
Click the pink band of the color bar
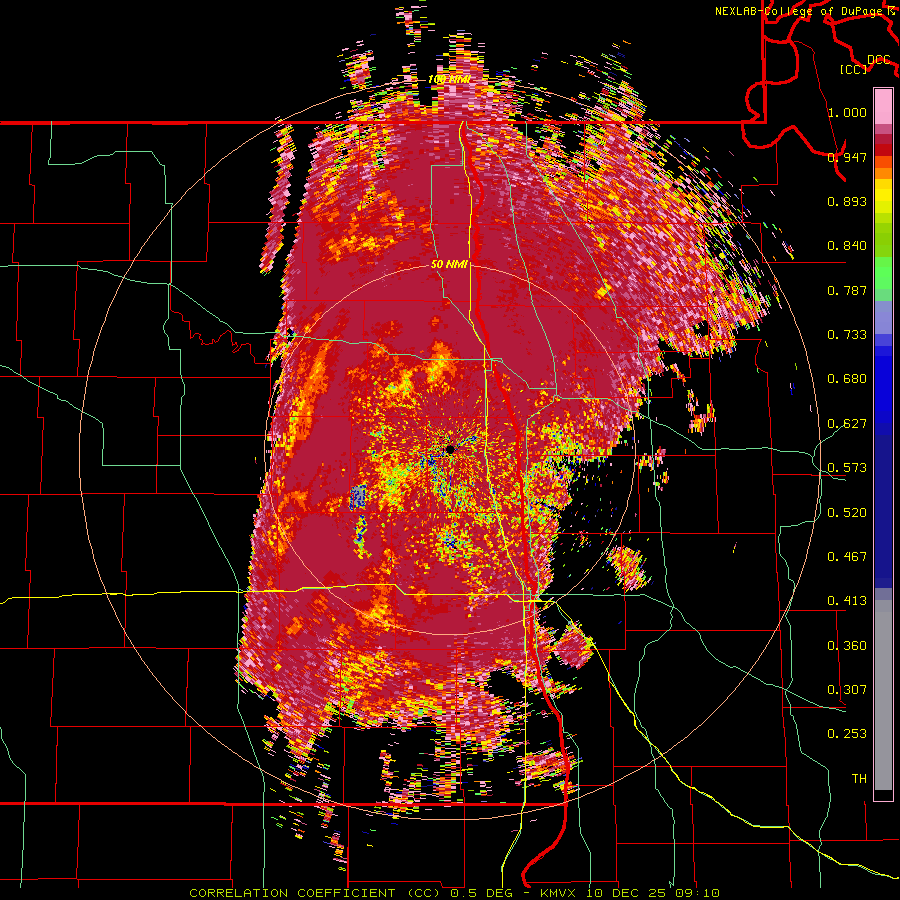coord(883,107)
